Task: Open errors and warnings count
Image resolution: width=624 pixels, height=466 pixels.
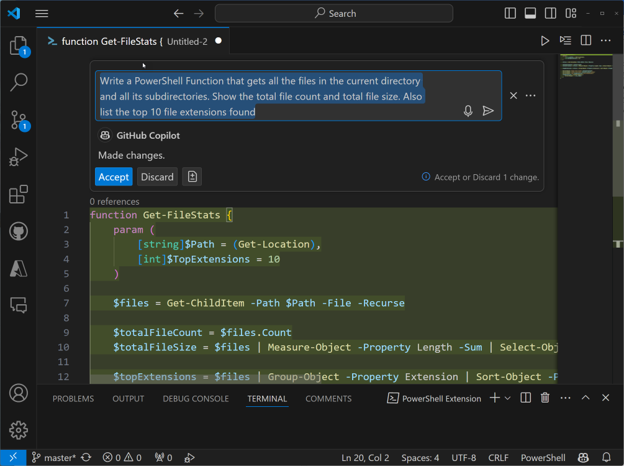Action: 122,458
